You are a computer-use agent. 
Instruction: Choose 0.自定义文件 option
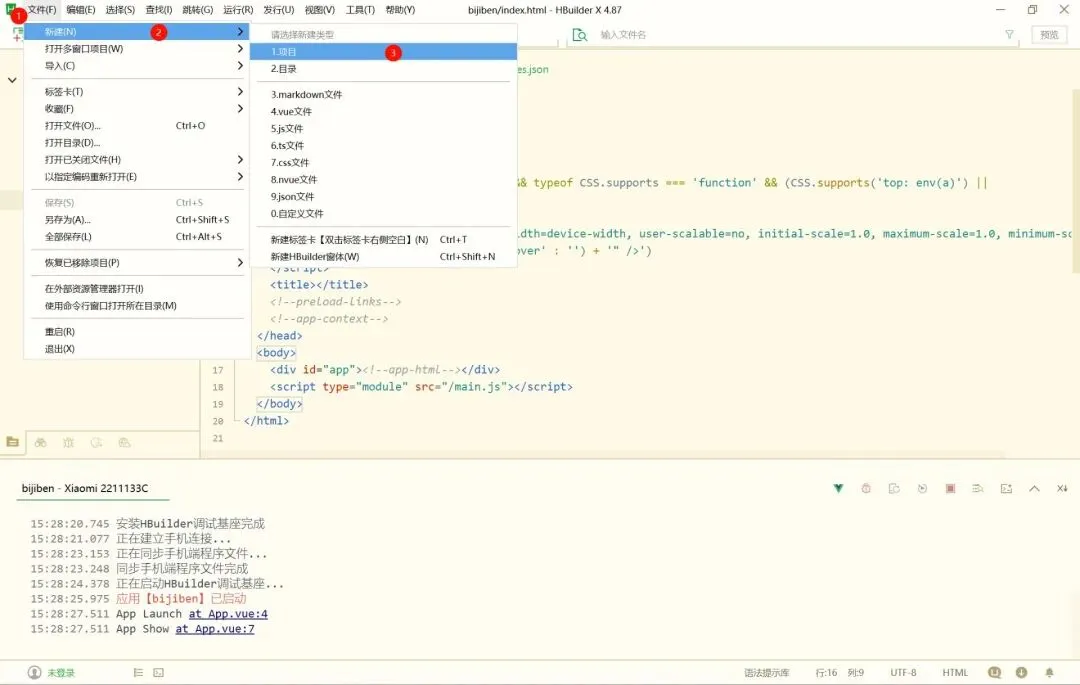click(x=384, y=213)
